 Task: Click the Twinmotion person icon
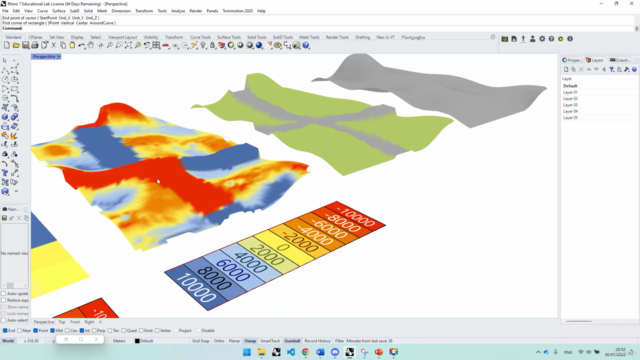(533, 39)
